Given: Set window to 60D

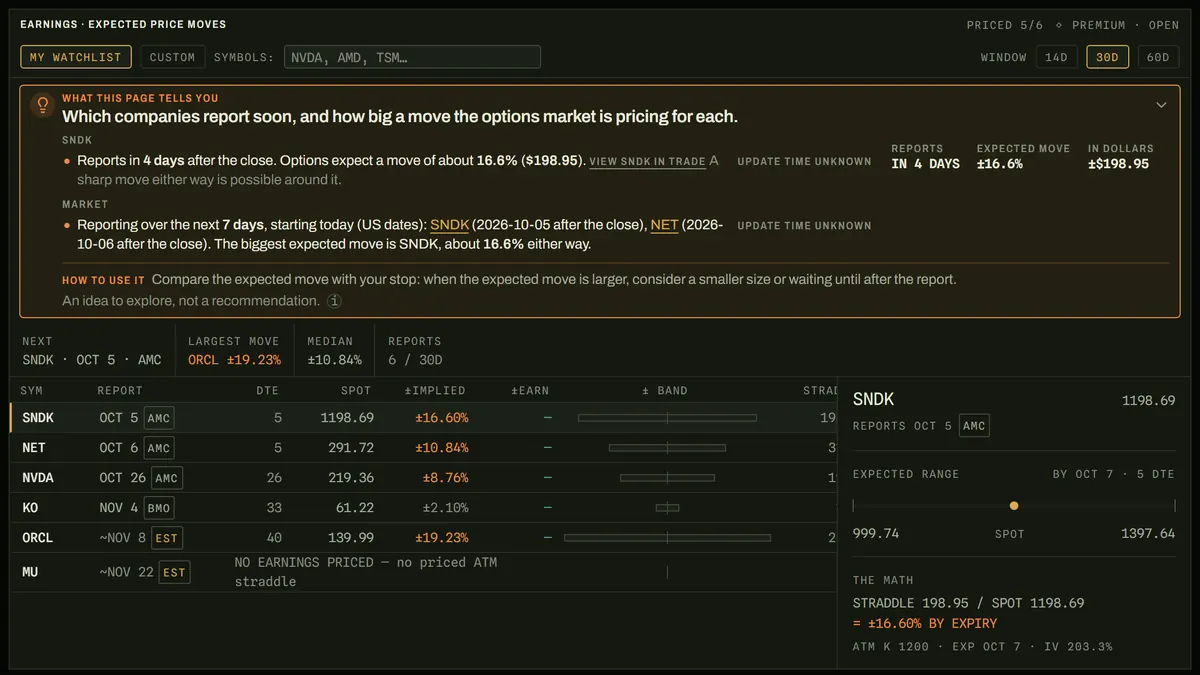Looking at the screenshot, I should pyautogui.click(x=1158, y=57).
